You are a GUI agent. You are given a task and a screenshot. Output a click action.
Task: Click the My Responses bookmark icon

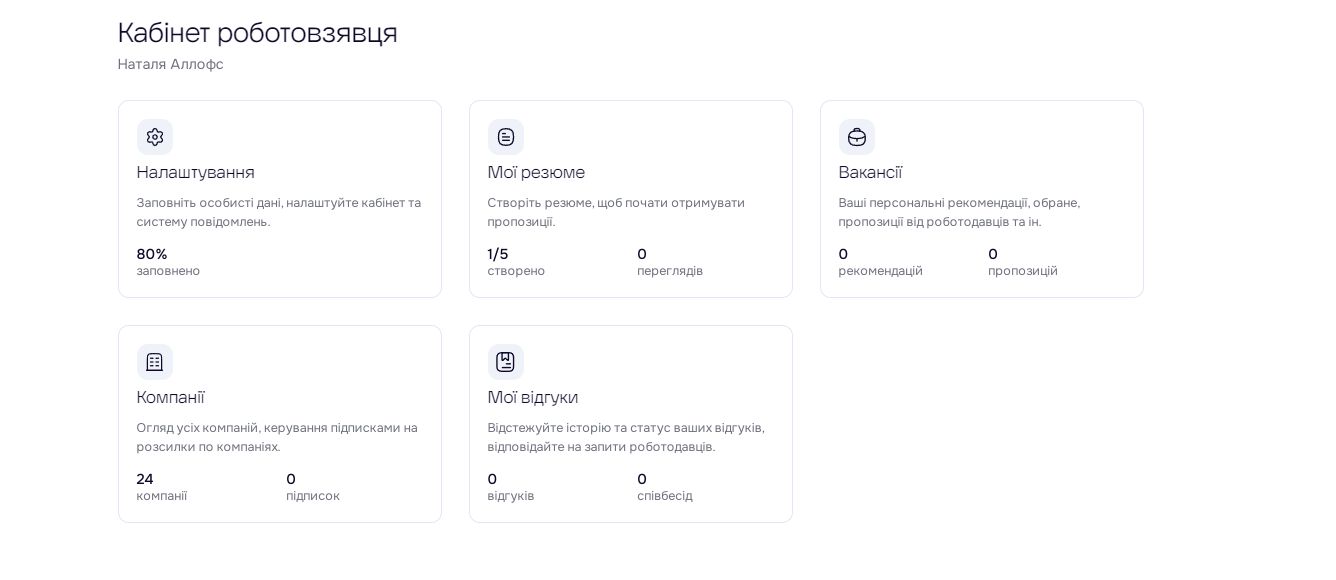(506, 362)
